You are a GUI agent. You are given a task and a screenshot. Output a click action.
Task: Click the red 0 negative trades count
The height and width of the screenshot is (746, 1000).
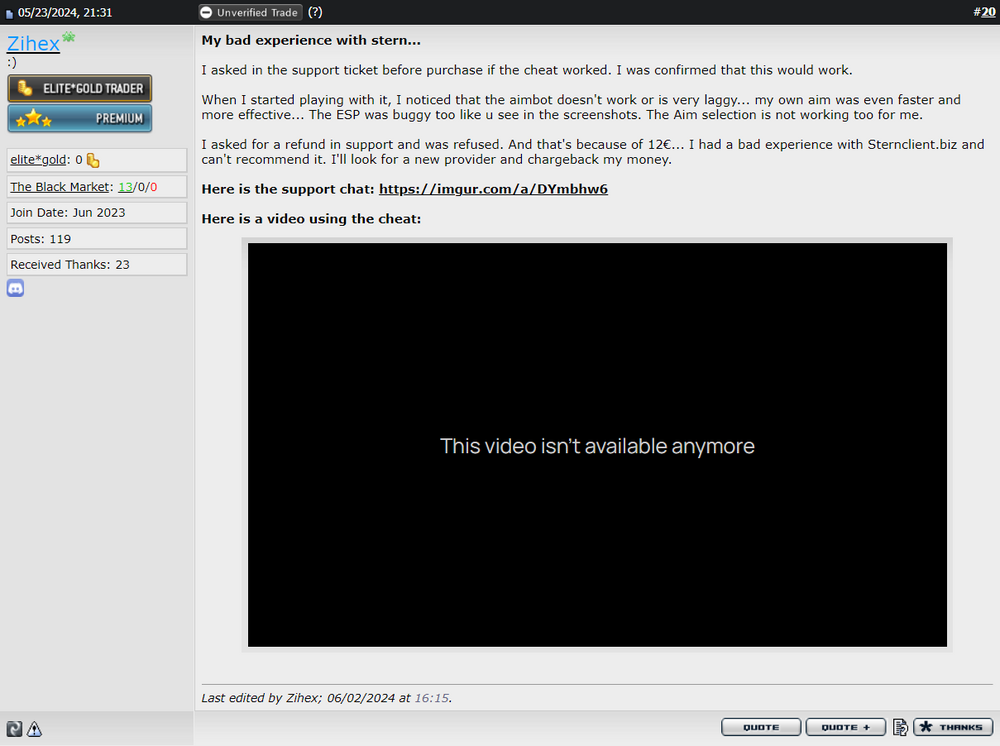(154, 187)
